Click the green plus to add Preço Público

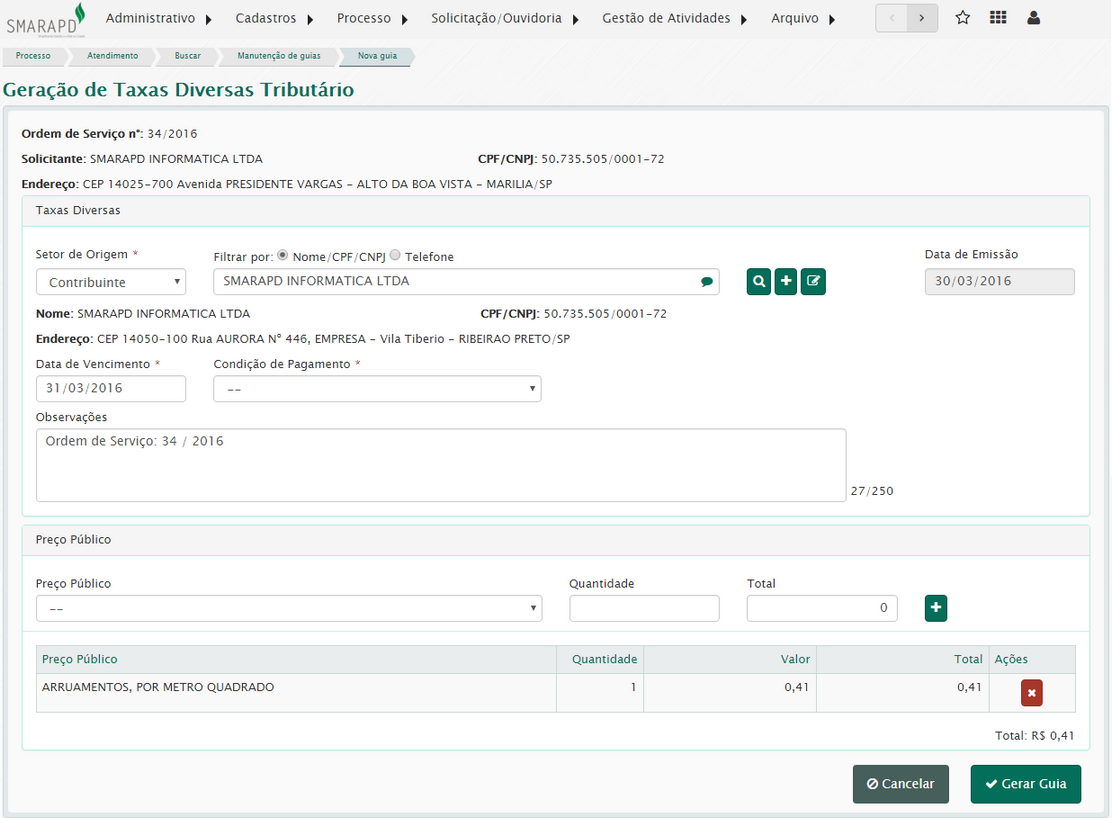pos(936,608)
